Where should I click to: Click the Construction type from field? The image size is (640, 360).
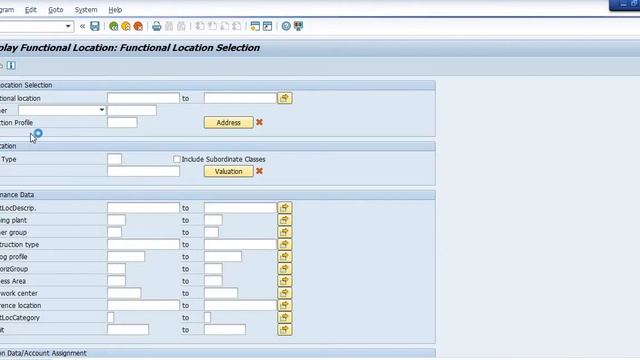coord(143,244)
